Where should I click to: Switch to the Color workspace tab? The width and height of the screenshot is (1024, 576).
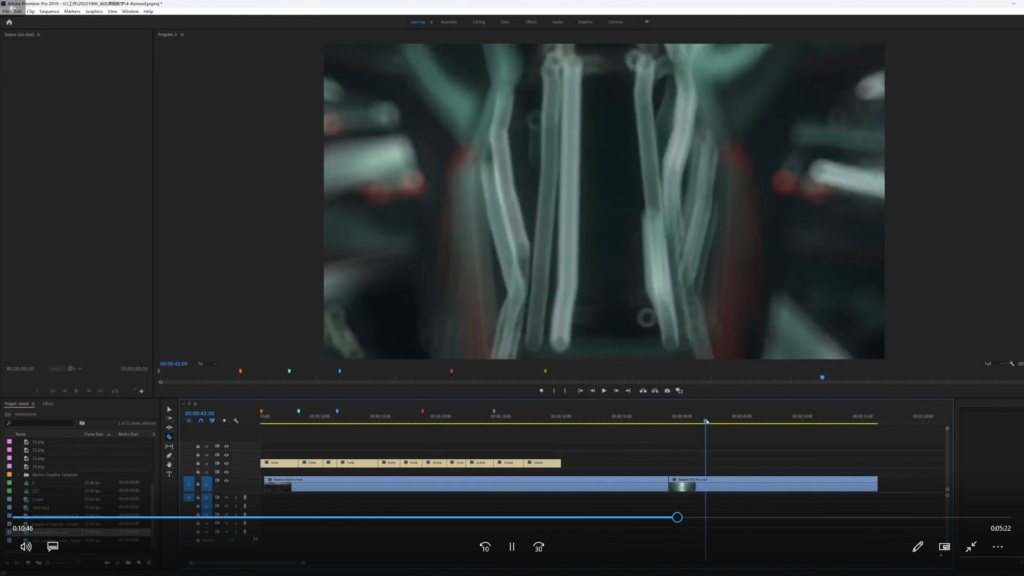(x=505, y=21)
